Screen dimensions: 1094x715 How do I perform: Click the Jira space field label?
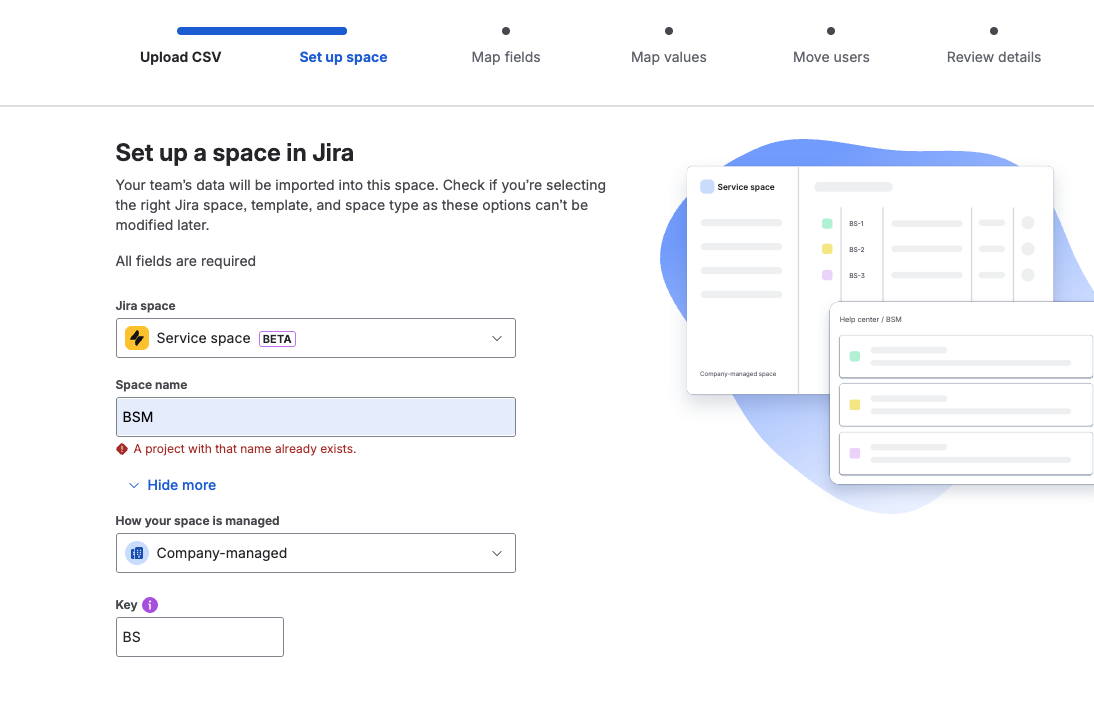[x=145, y=306]
